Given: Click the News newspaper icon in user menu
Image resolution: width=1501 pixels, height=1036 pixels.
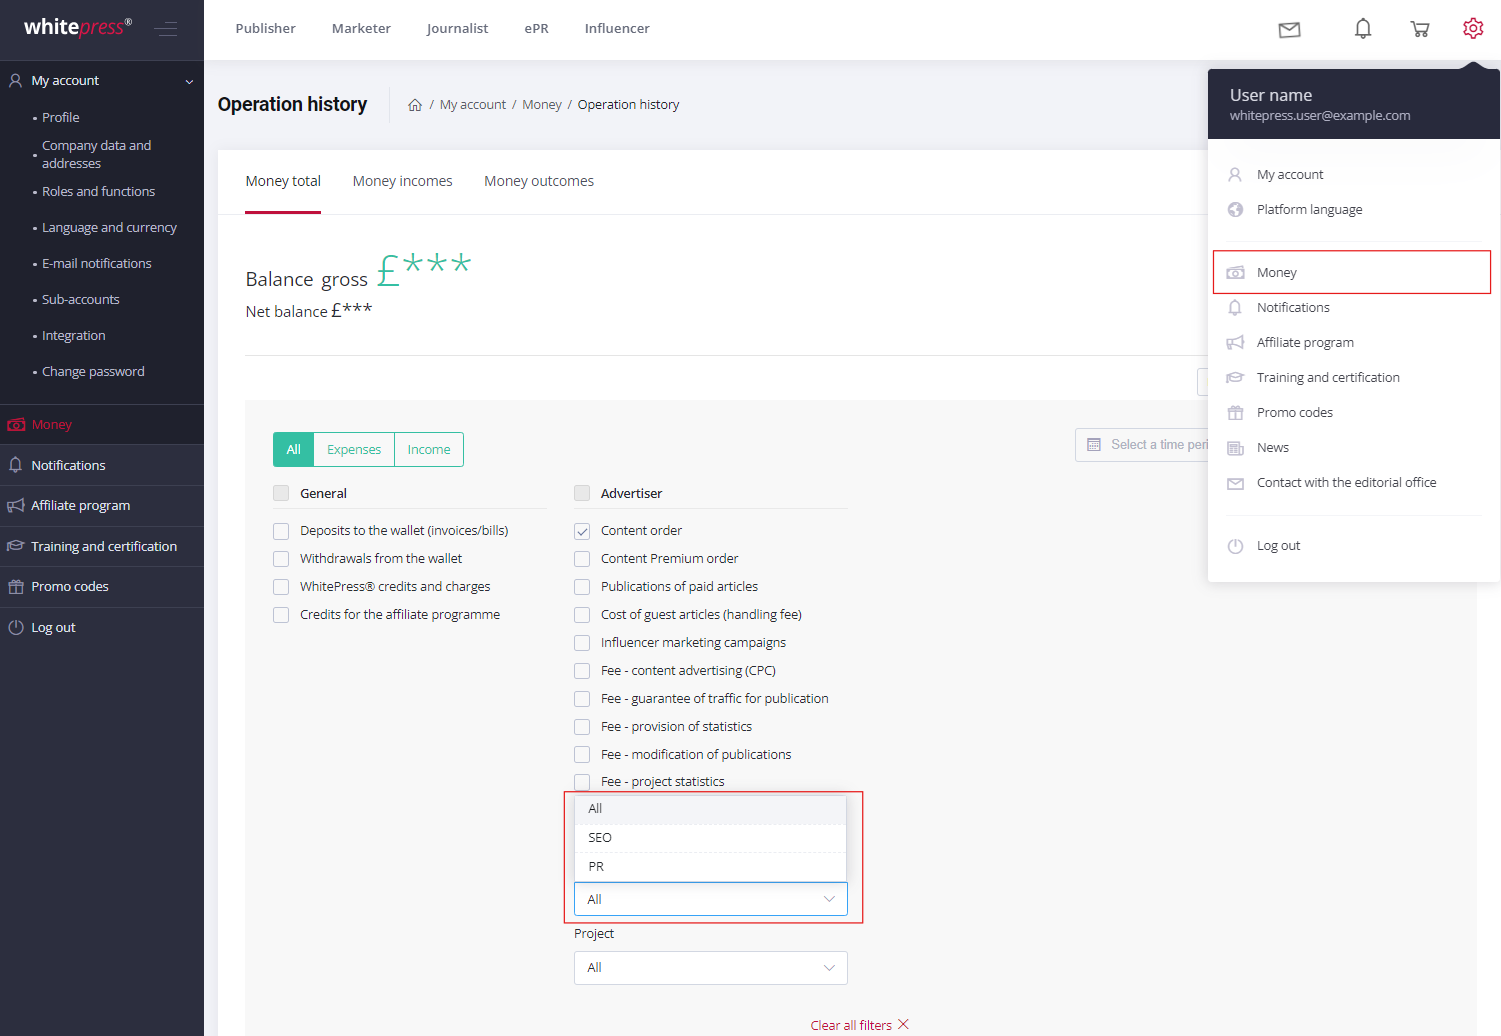Looking at the screenshot, I should pyautogui.click(x=1236, y=448).
